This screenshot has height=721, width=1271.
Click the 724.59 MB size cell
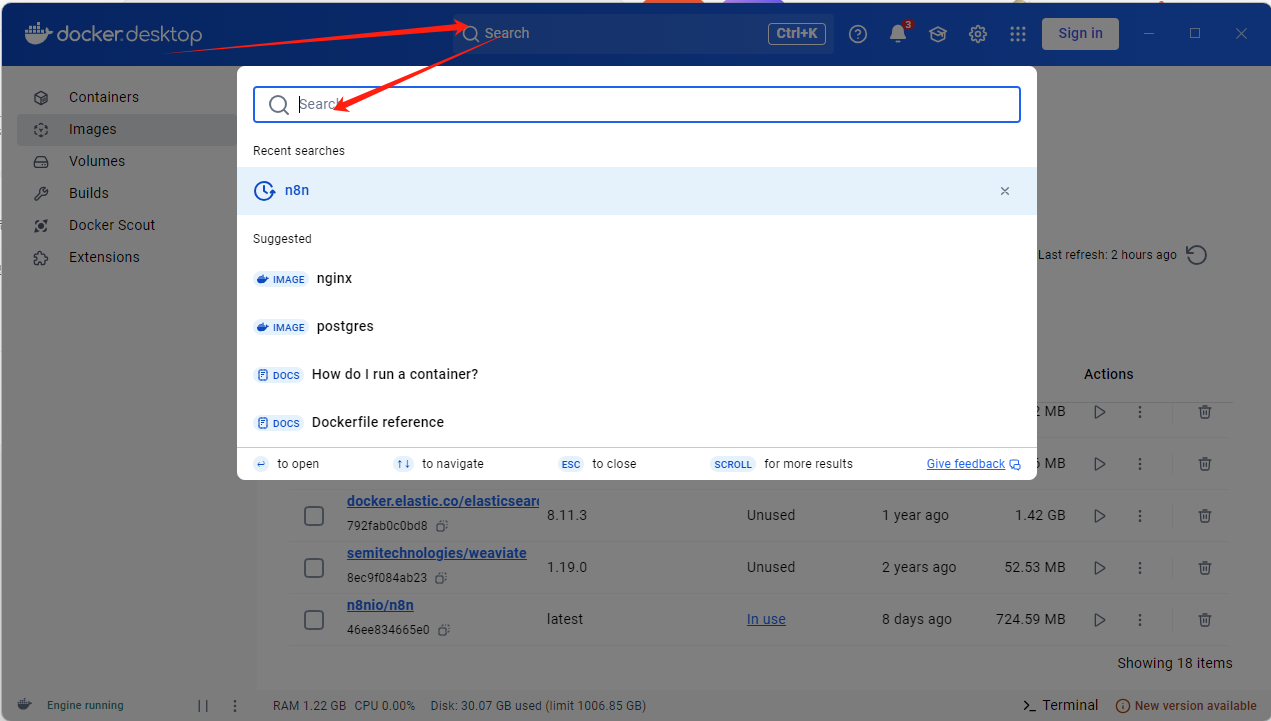coord(1031,620)
